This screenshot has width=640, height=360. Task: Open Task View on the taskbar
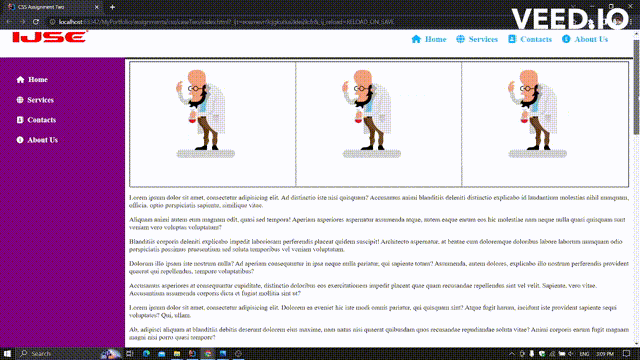click(130, 353)
